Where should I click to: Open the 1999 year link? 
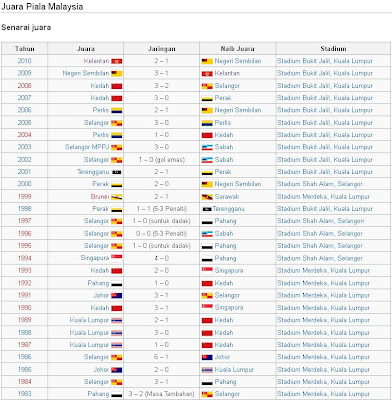[24, 197]
